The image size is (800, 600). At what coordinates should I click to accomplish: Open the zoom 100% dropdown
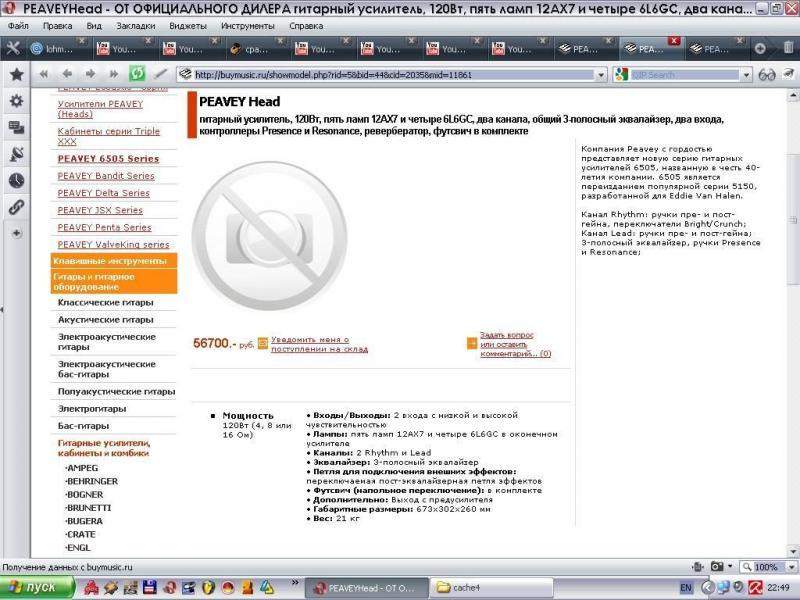tap(792, 567)
